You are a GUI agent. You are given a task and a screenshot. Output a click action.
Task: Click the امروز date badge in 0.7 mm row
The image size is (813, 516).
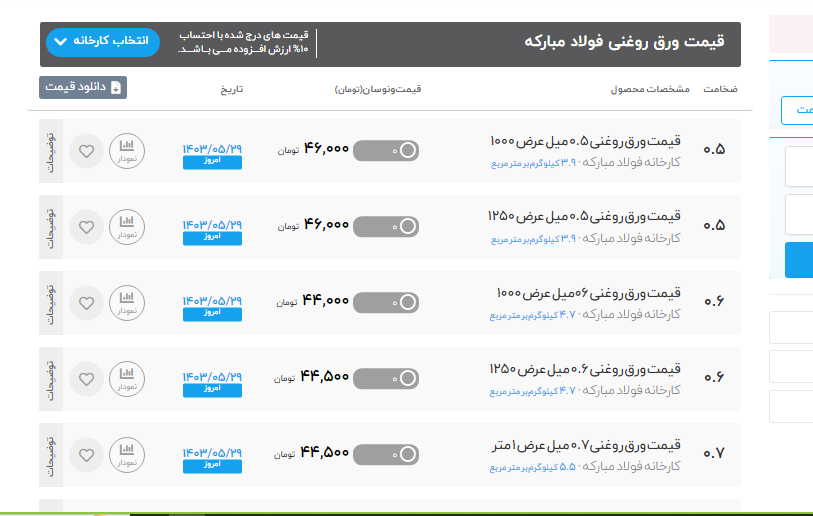212,465
